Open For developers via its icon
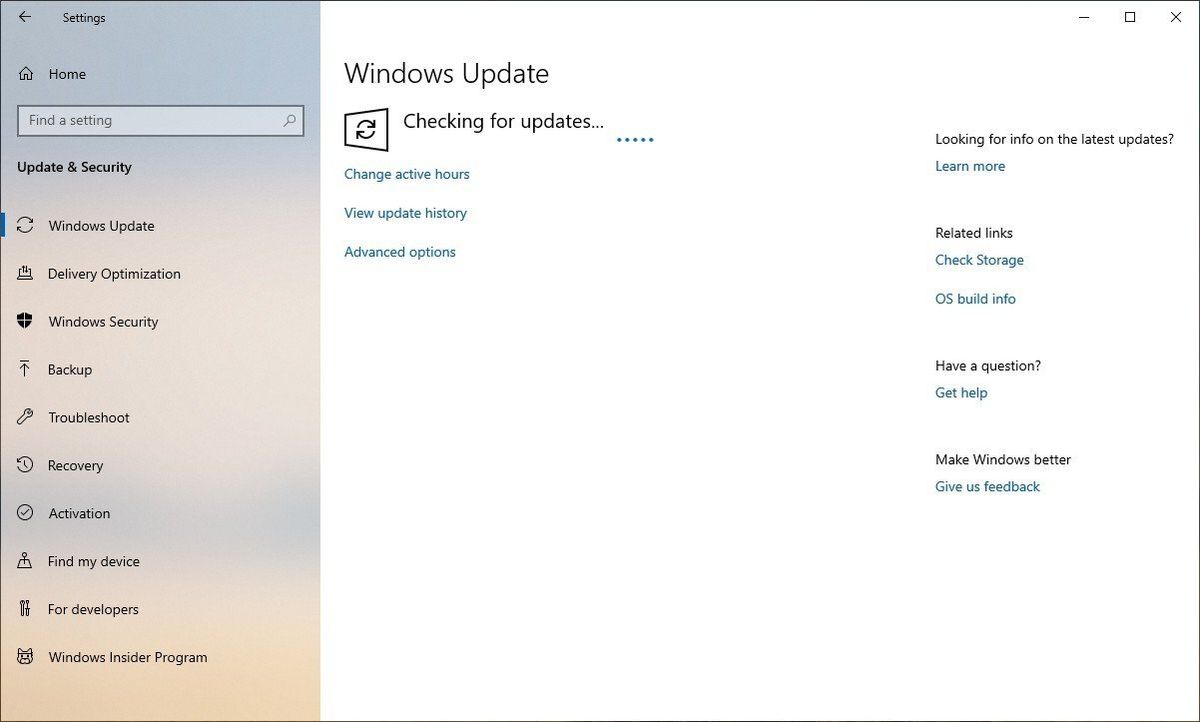1200x722 pixels. point(25,609)
